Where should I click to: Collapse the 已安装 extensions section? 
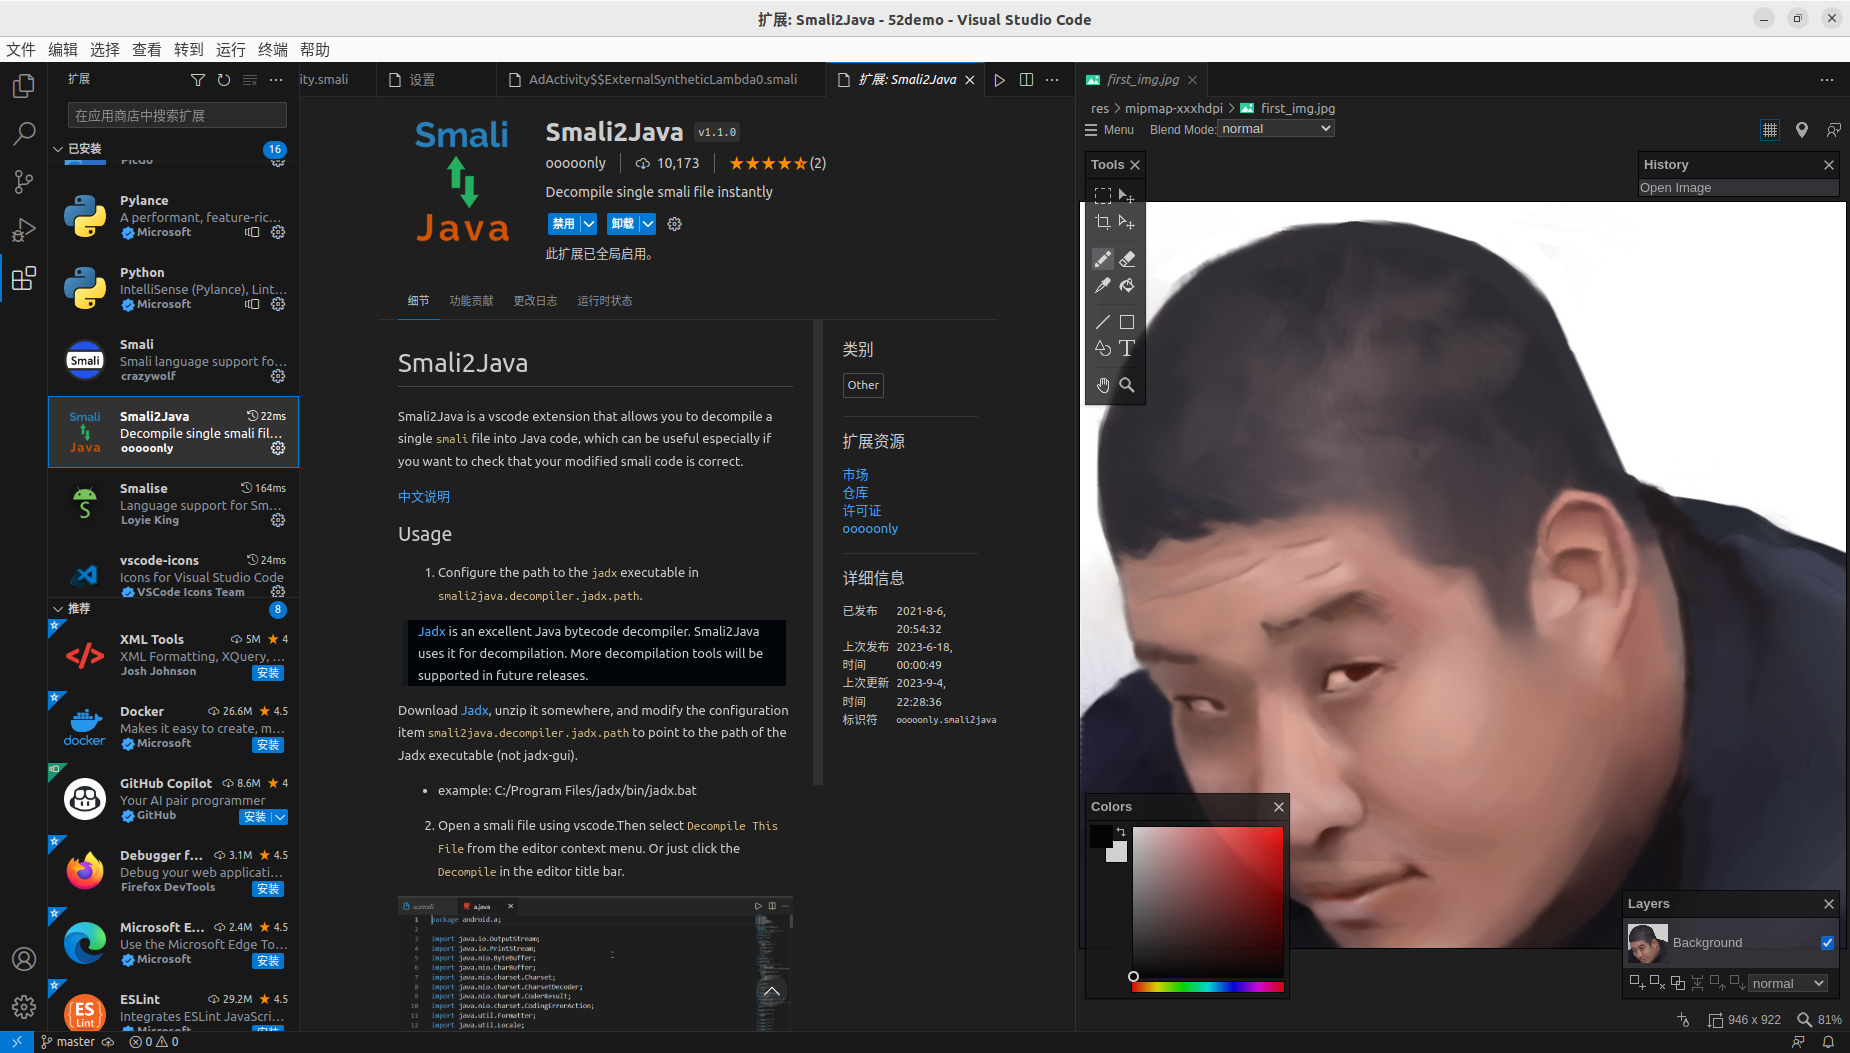coord(58,149)
